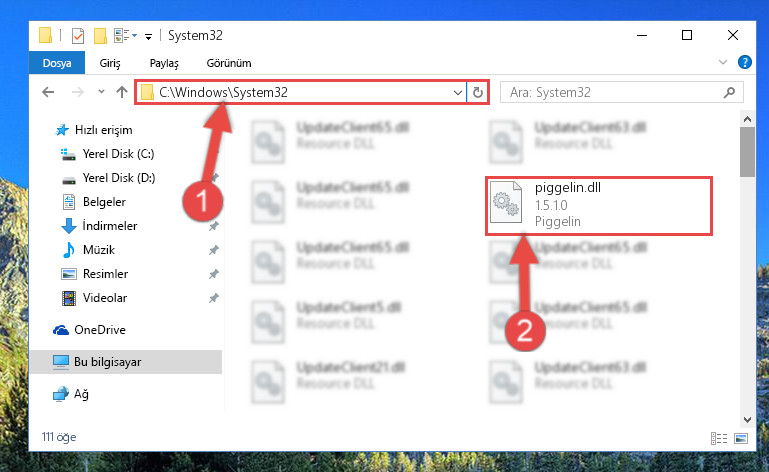This screenshot has height=472, width=769.
Task: Click the vertical scrollbar thumb
Action: [x=747, y=152]
